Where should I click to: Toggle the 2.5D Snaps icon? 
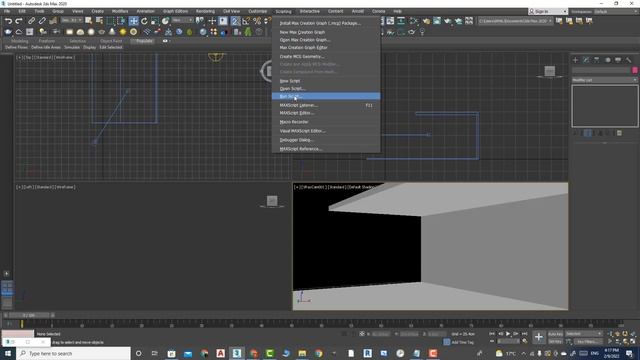236,21
